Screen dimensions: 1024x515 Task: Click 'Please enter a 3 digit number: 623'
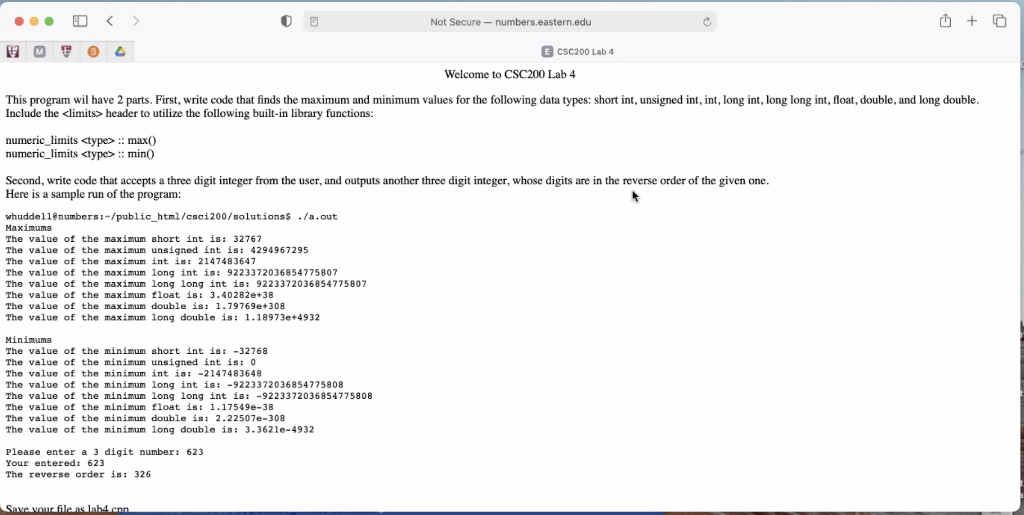(104, 452)
